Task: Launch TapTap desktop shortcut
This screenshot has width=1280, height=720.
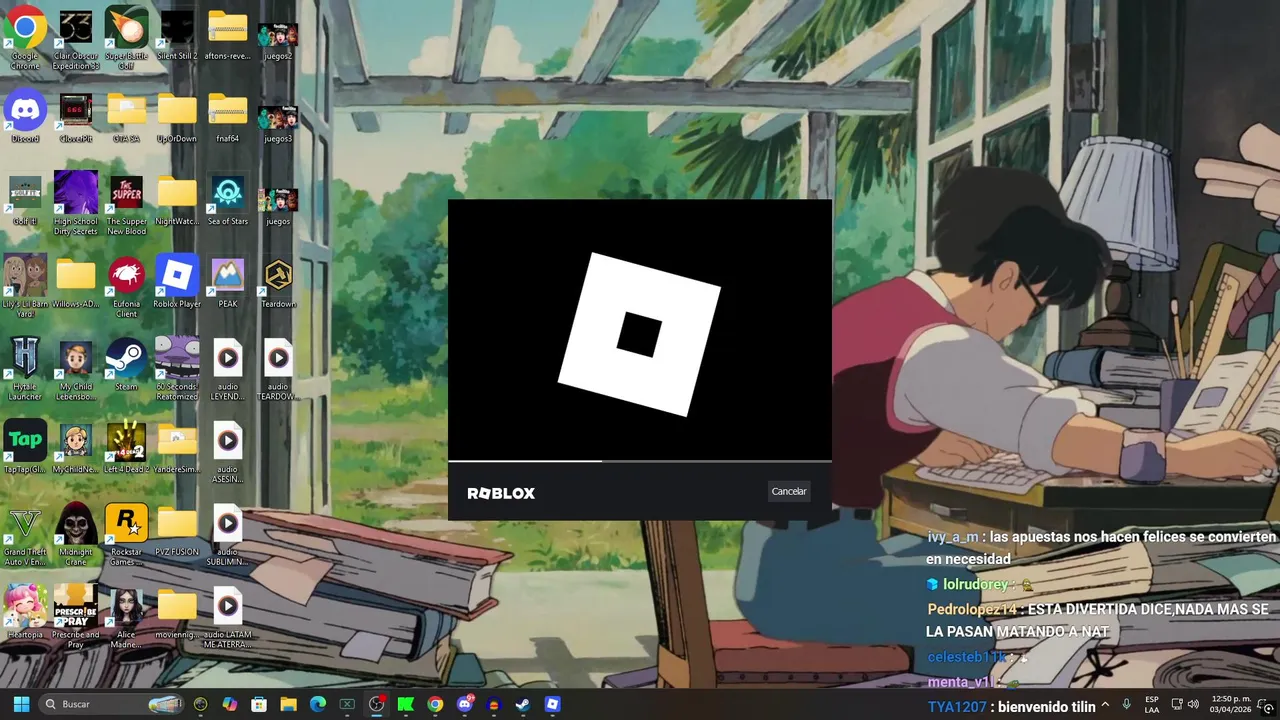Action: (25, 448)
